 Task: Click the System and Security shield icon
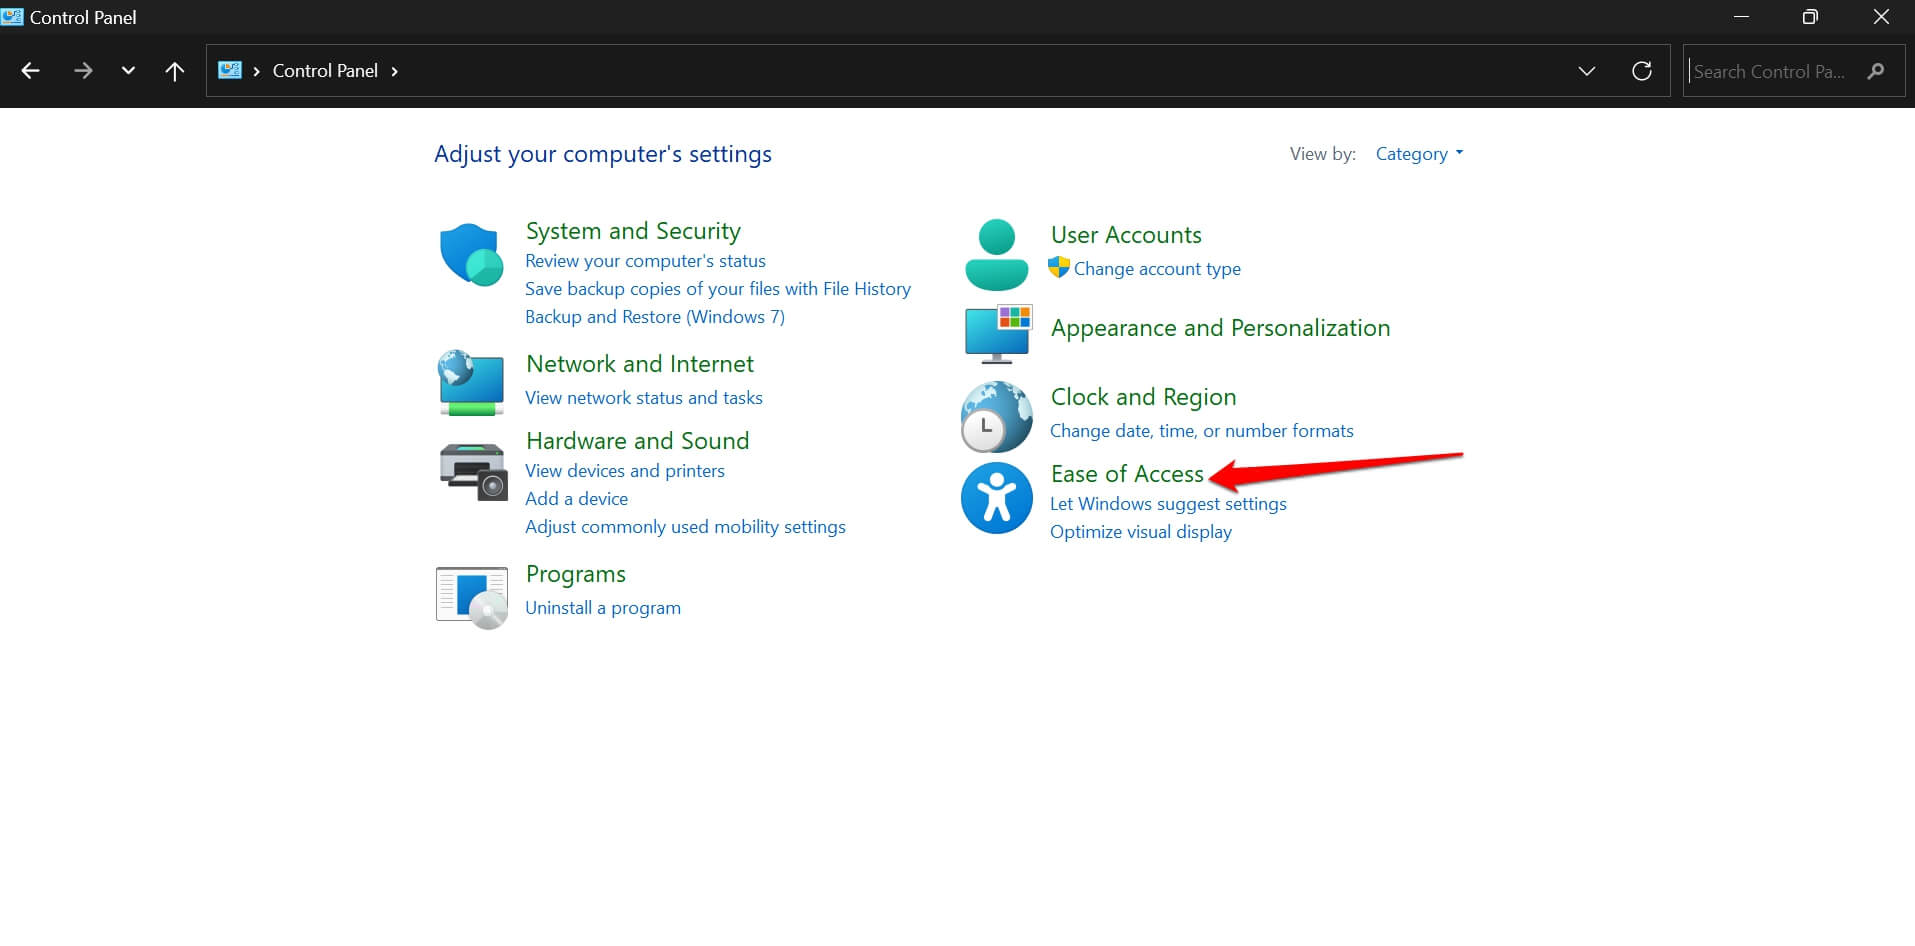pyautogui.click(x=470, y=254)
